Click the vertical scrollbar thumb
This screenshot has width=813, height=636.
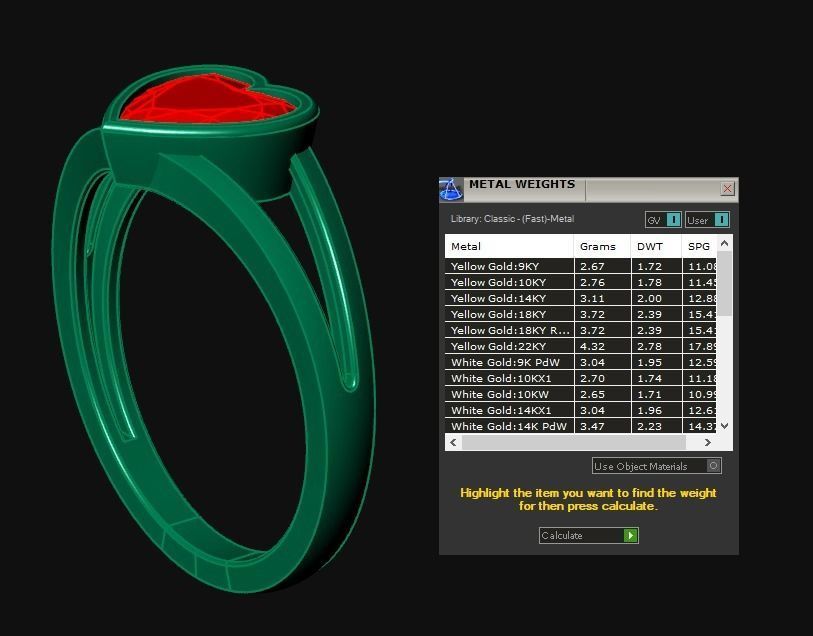pos(725,283)
